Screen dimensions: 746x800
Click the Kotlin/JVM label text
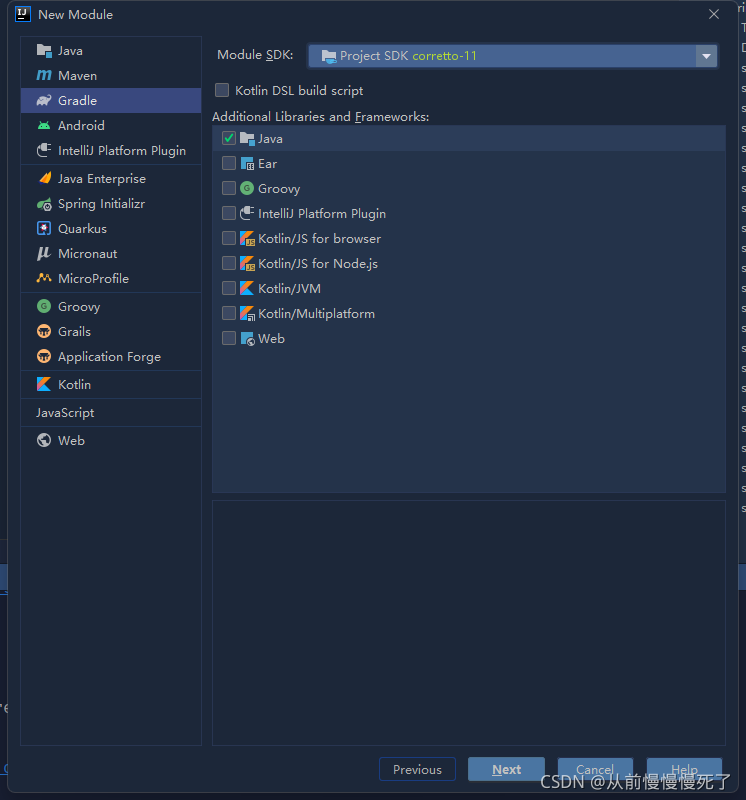[x=289, y=289]
